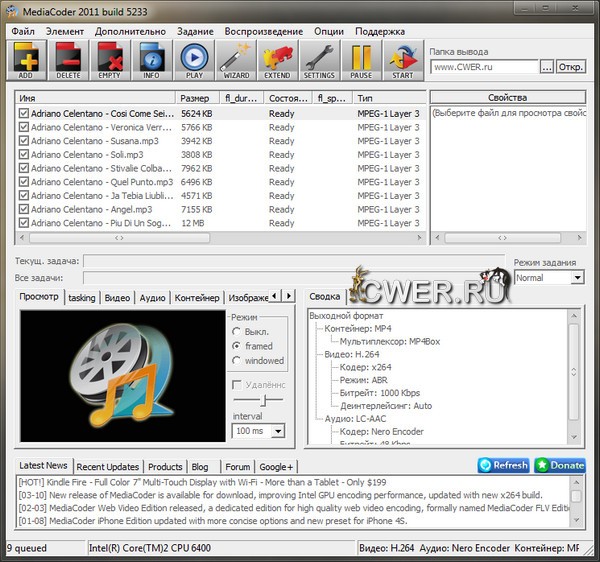Click the Kindle Fire [HOT!] news link
This screenshot has width=600, height=562.
coord(202,482)
